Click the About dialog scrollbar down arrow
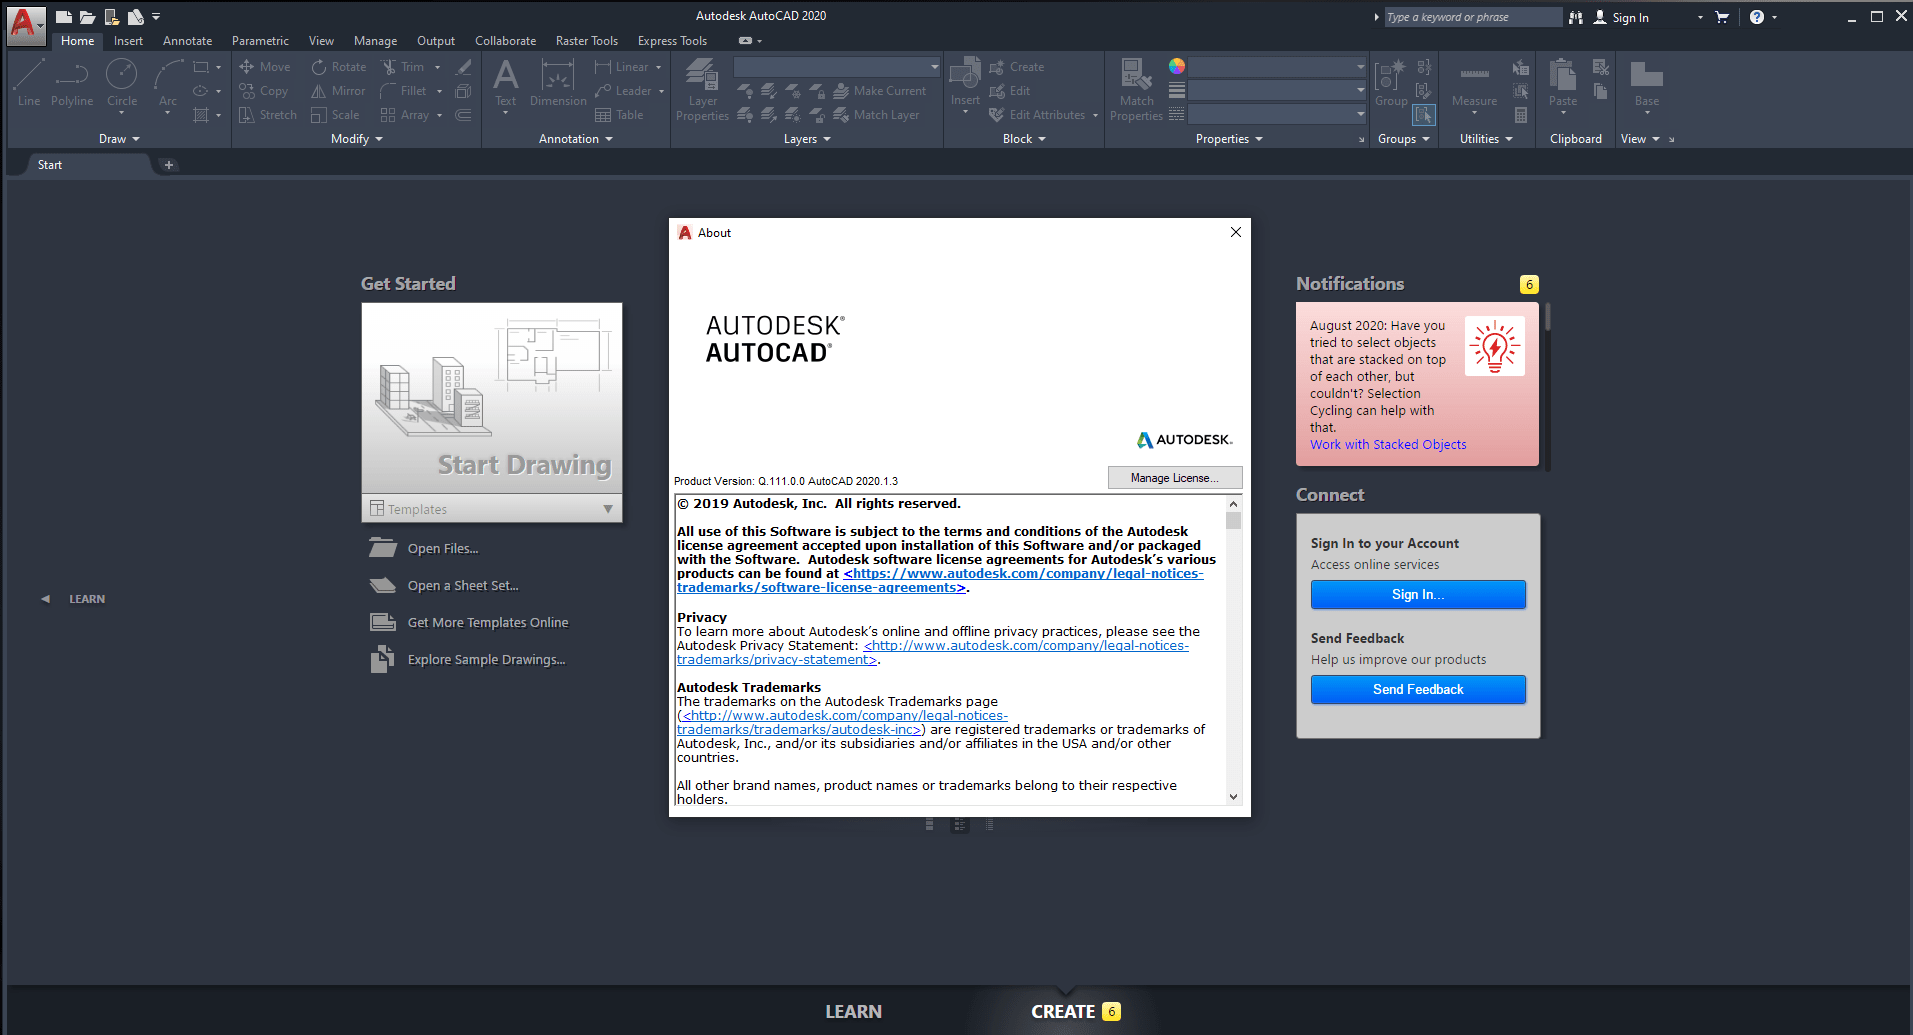Screen dimensions: 1913x1035 point(1233,797)
